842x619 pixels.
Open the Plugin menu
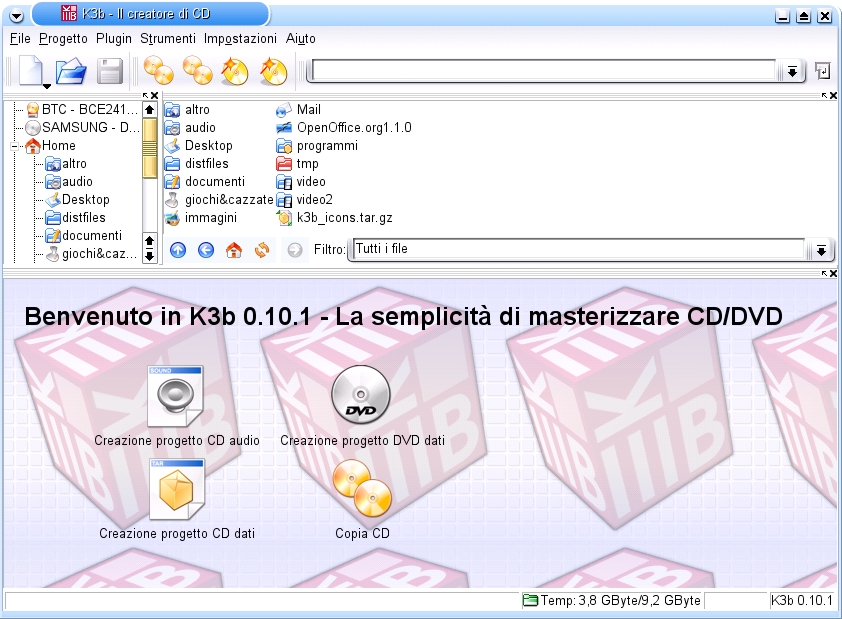(x=114, y=39)
